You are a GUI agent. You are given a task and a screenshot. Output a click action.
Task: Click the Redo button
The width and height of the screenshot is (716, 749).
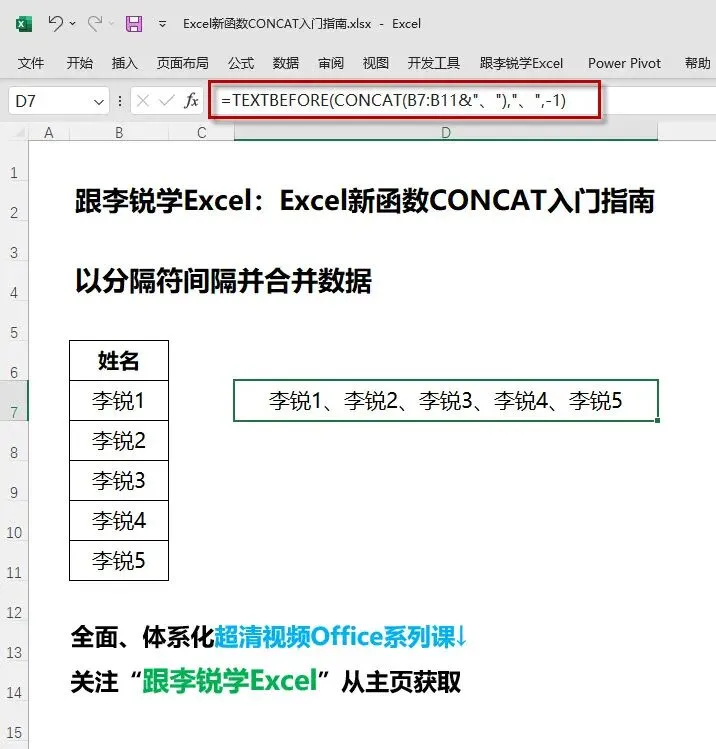pos(95,23)
